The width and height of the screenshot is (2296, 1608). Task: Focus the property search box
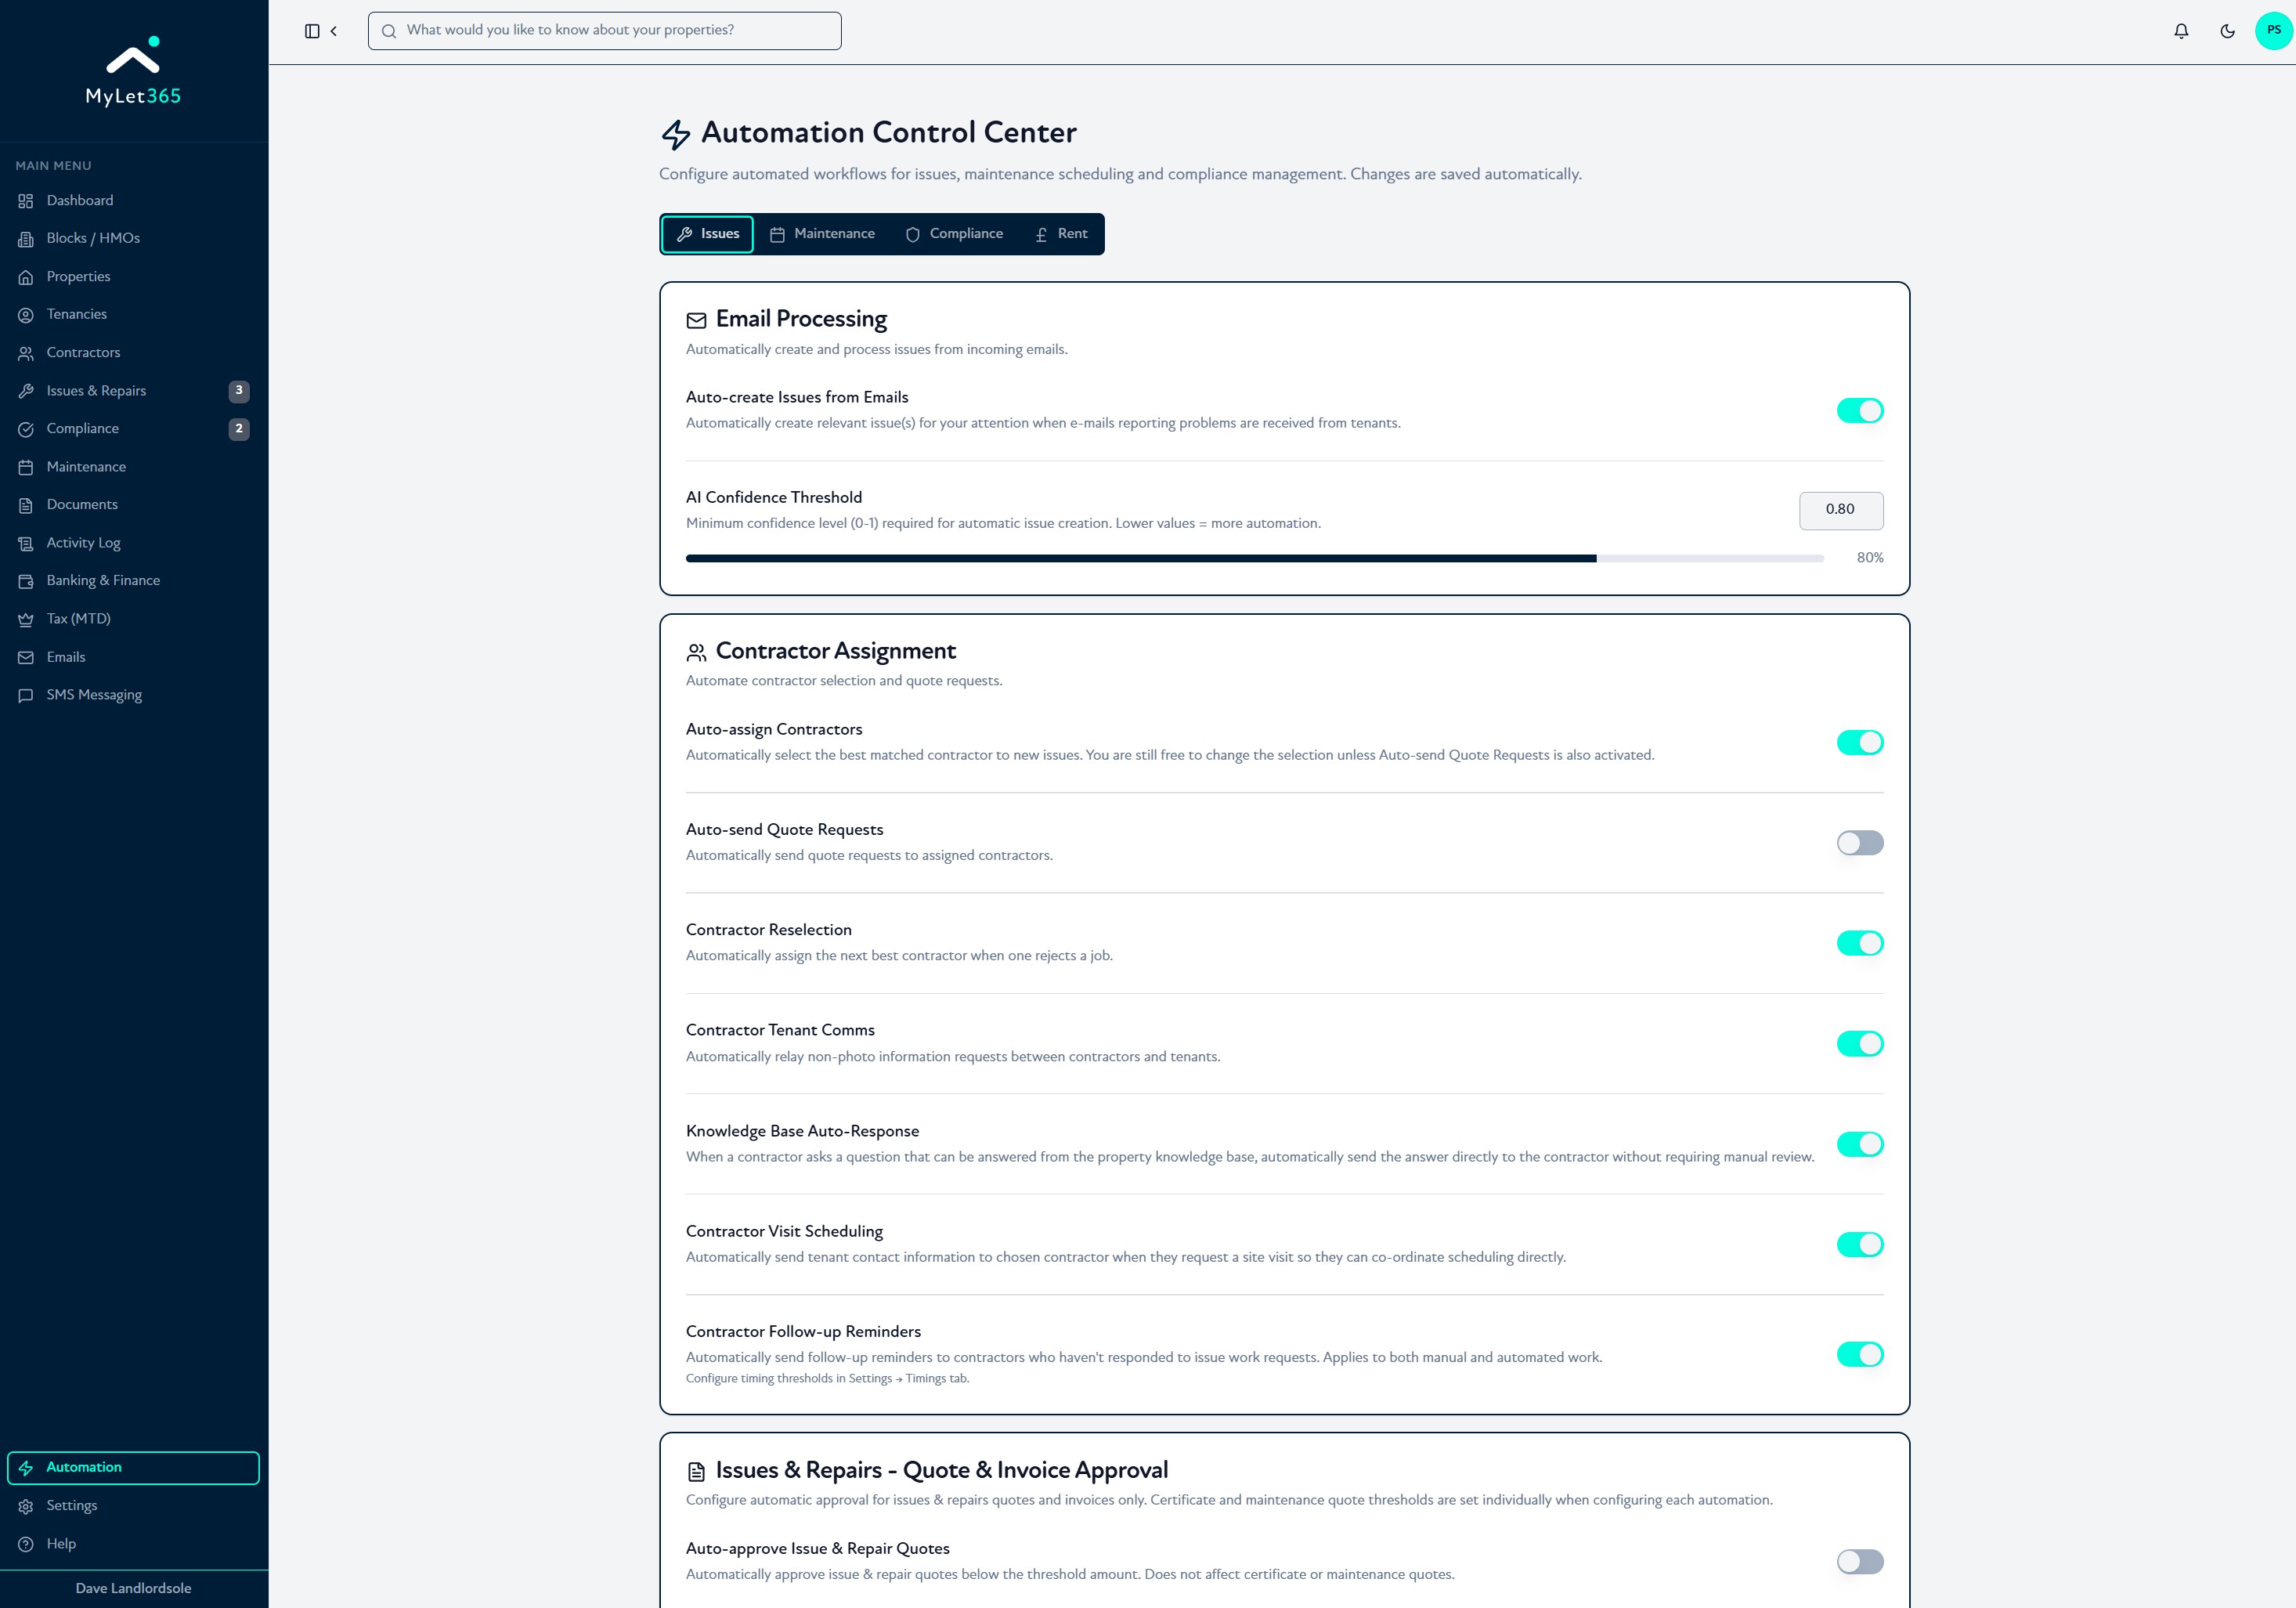604,31
